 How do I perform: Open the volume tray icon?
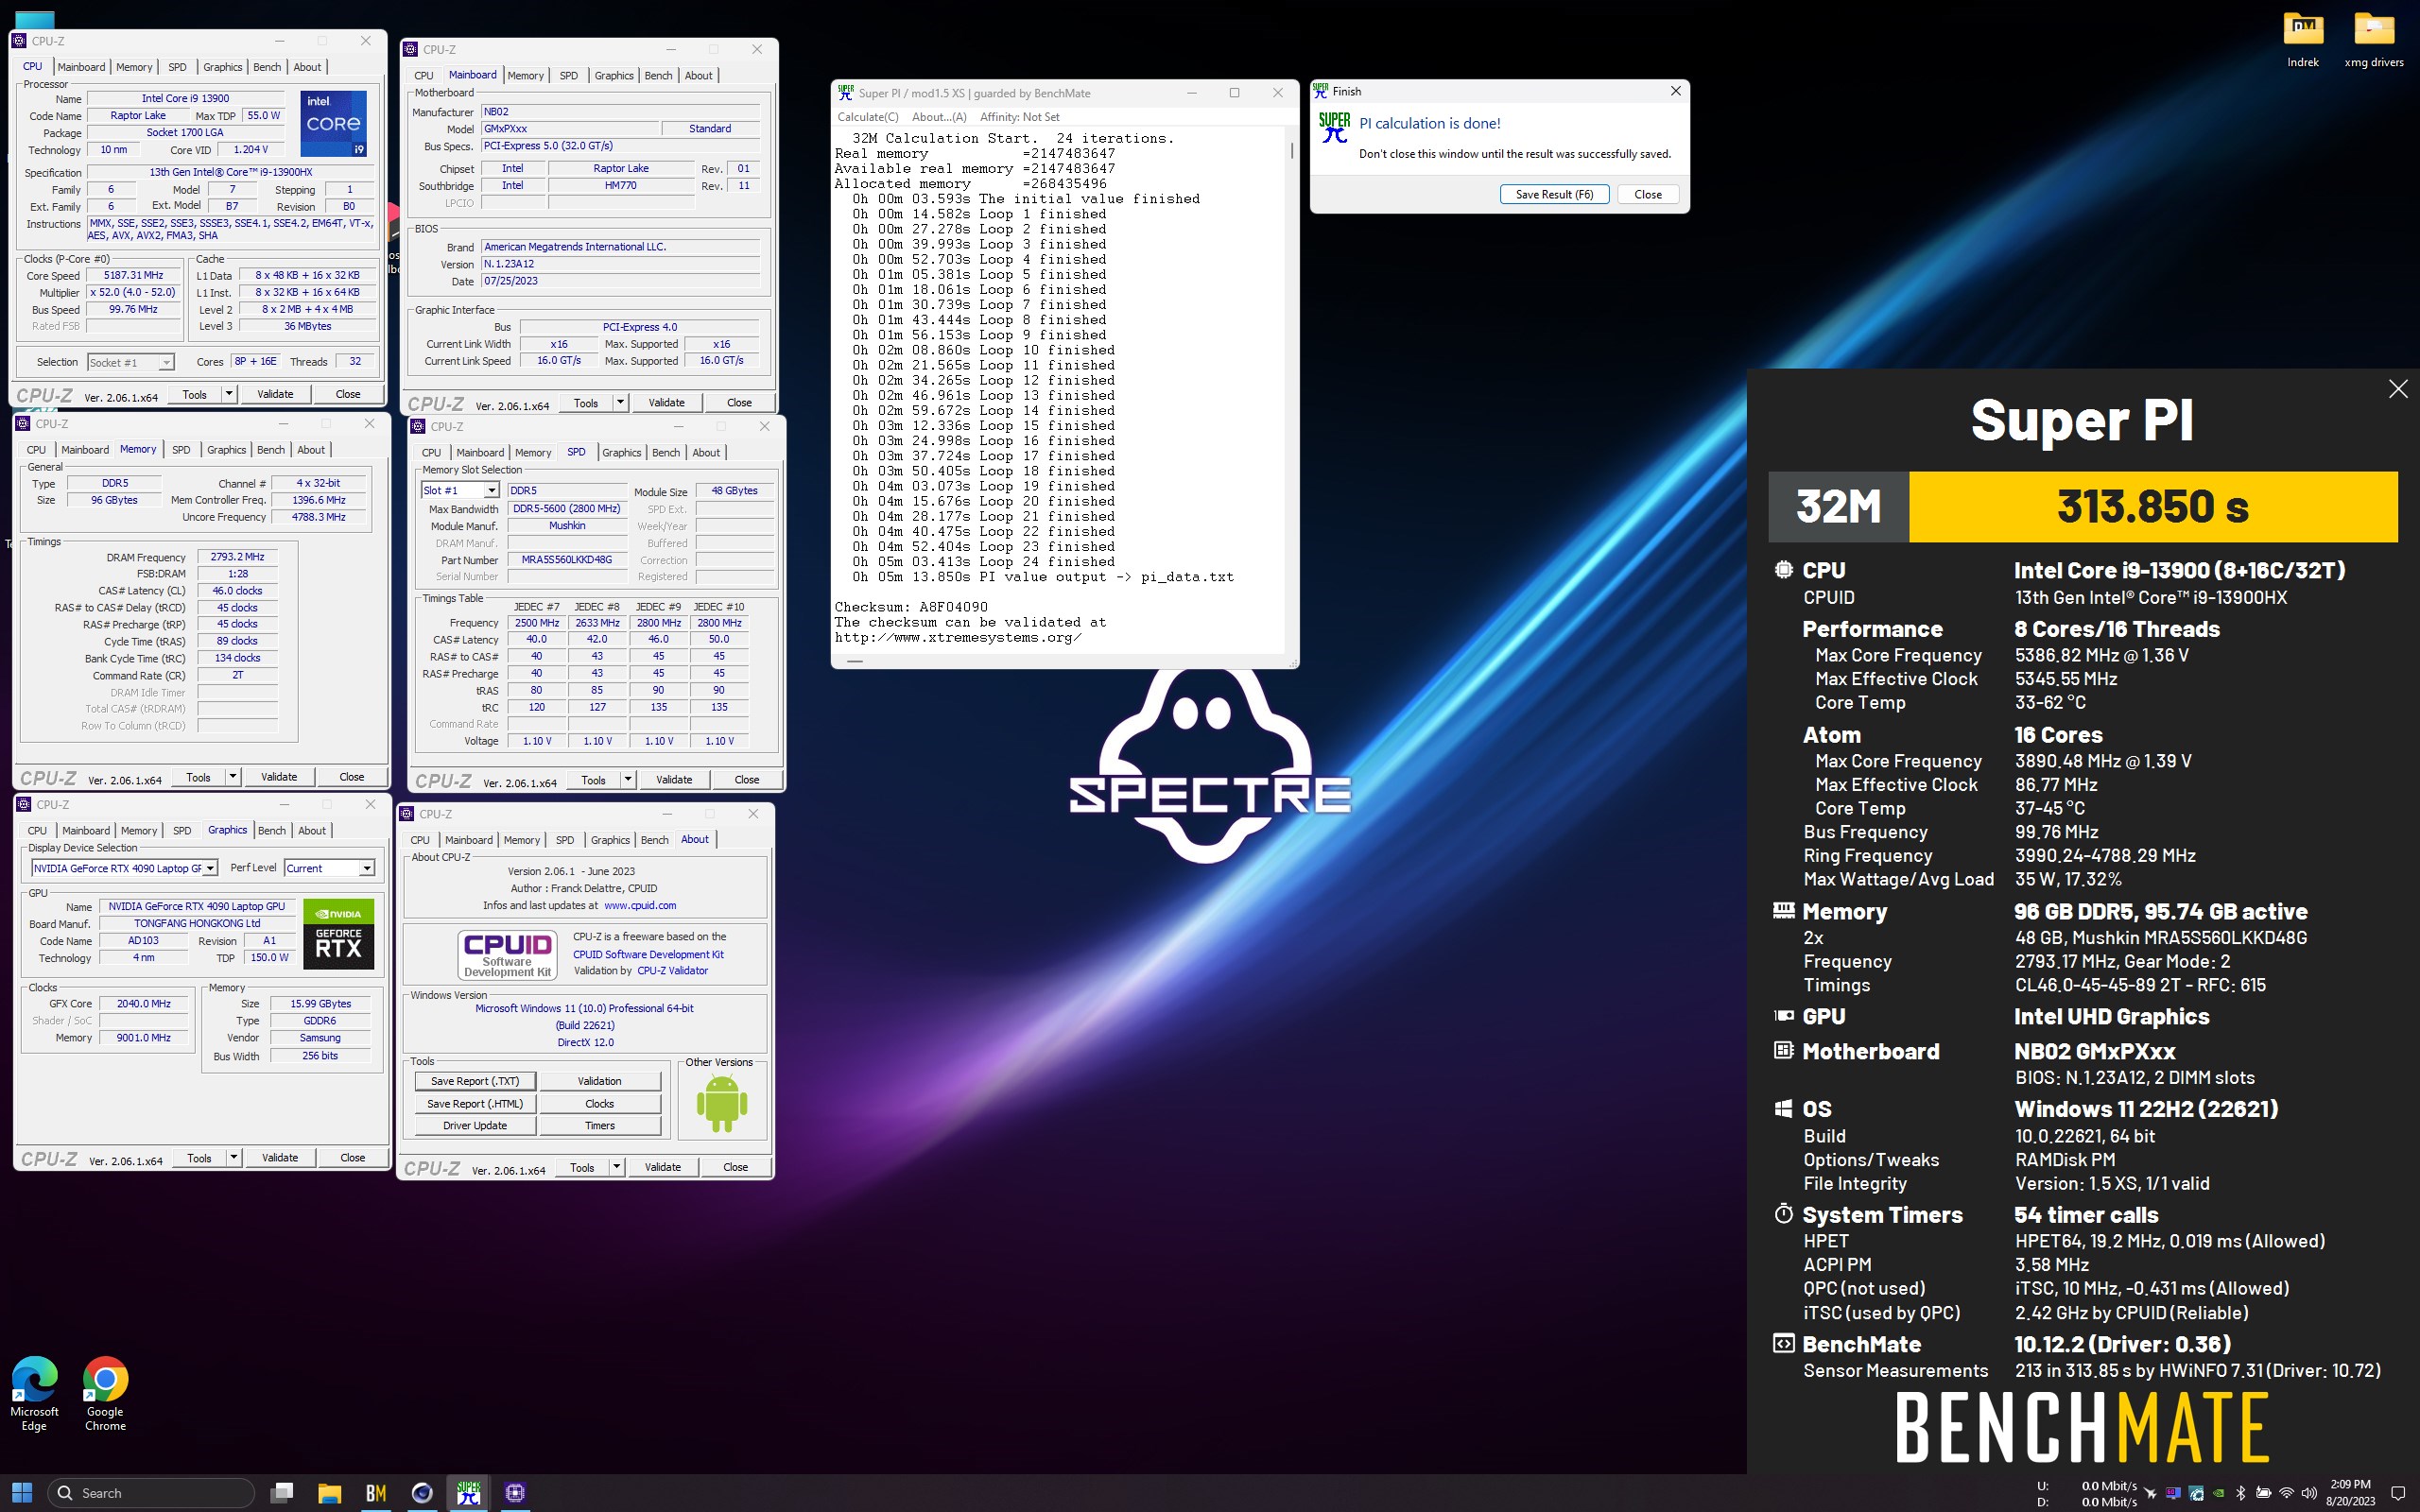2309,1493
